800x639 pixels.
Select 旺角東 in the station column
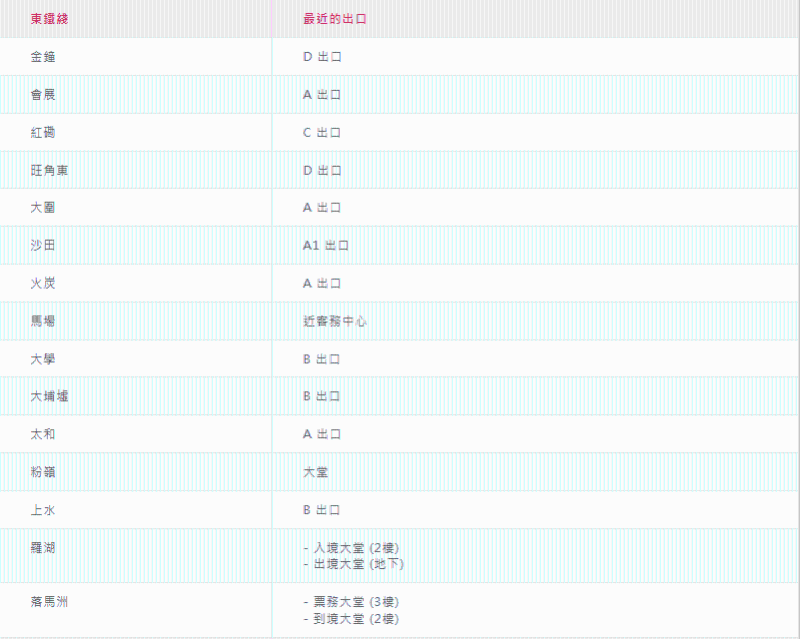[49, 171]
